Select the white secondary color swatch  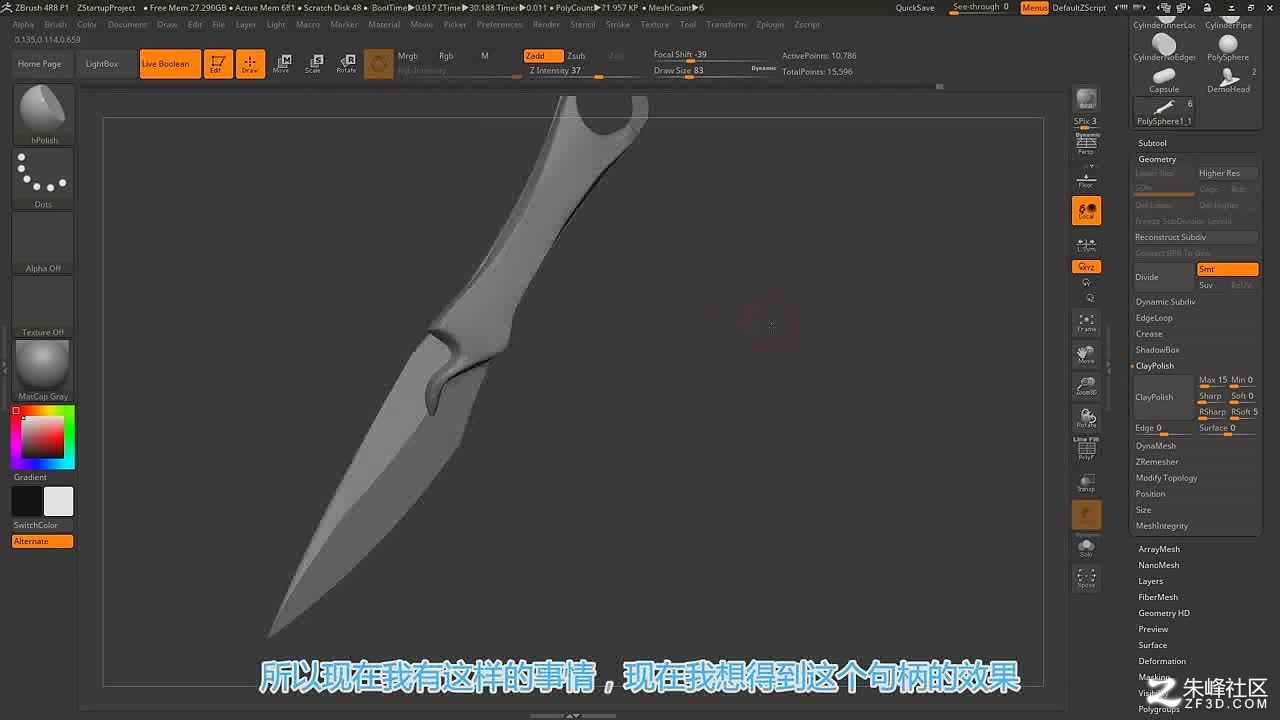coord(58,501)
